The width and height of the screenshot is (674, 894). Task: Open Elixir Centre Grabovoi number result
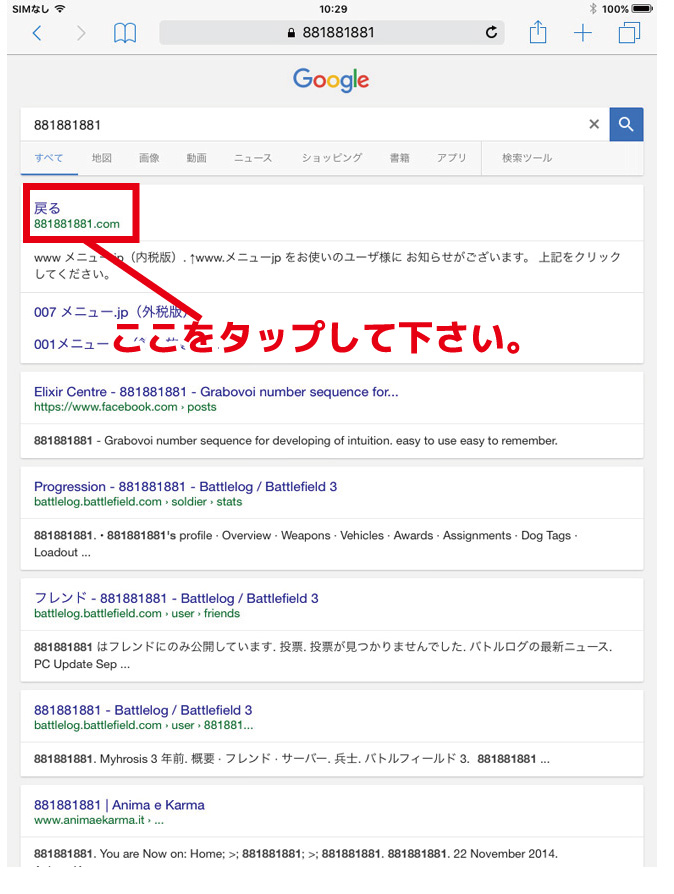pyautogui.click(x=216, y=392)
